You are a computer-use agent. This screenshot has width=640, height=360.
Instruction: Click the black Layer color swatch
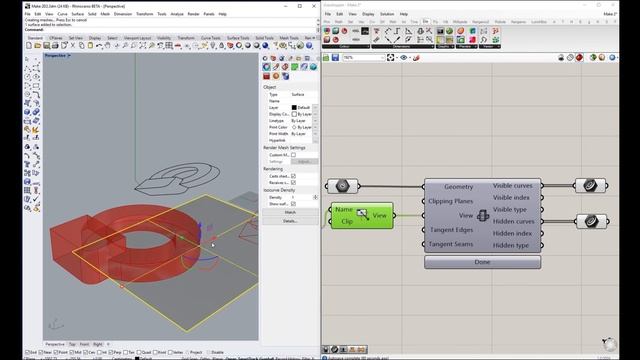point(294,108)
